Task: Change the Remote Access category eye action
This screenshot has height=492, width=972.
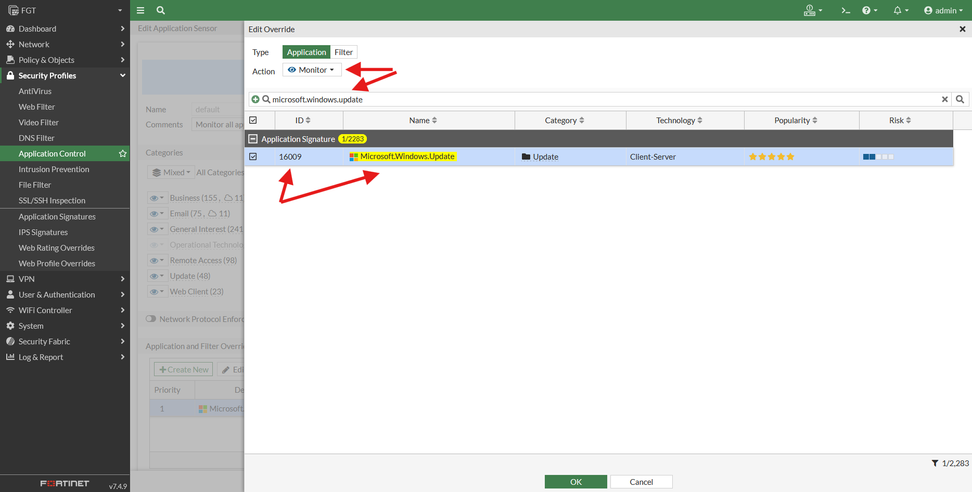Action: pyautogui.click(x=157, y=260)
